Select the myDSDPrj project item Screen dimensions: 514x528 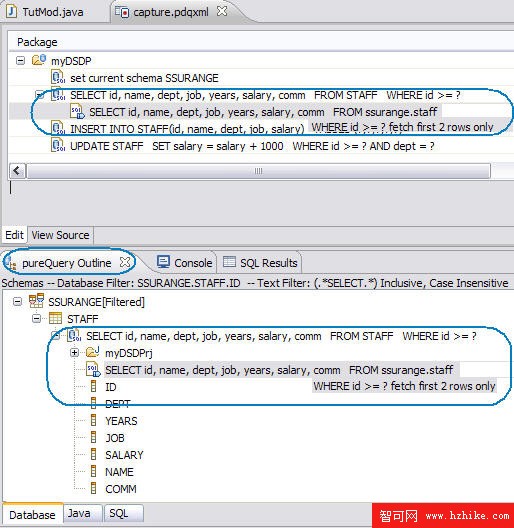coord(129,353)
